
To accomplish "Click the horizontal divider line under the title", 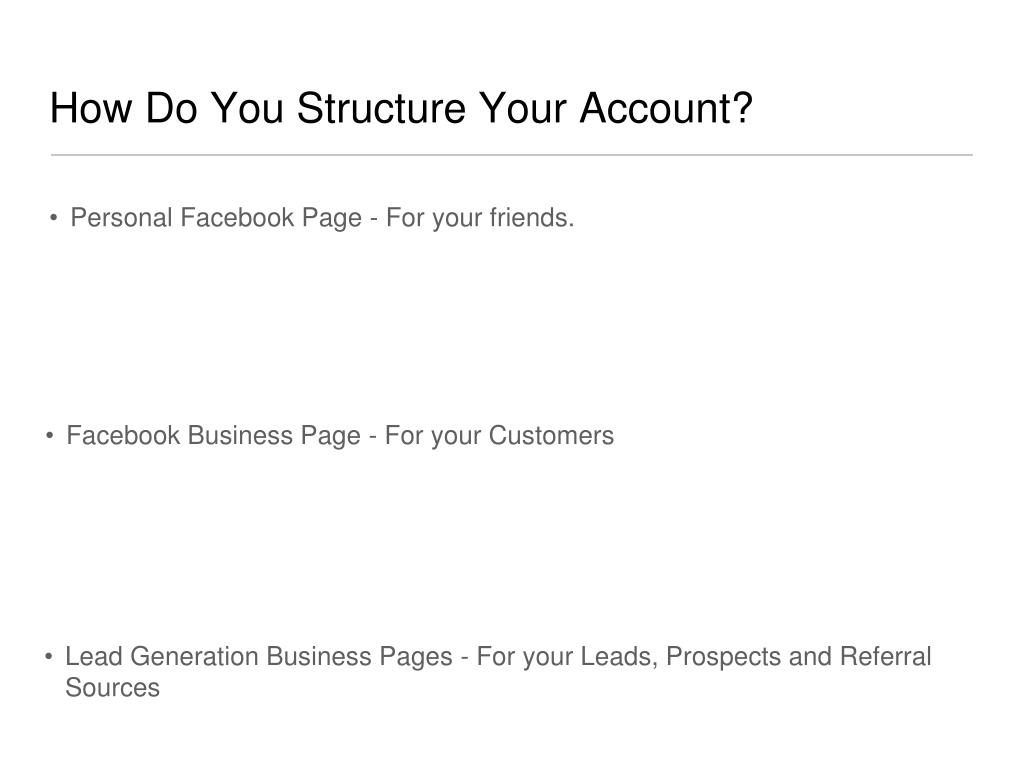I will point(512,155).
